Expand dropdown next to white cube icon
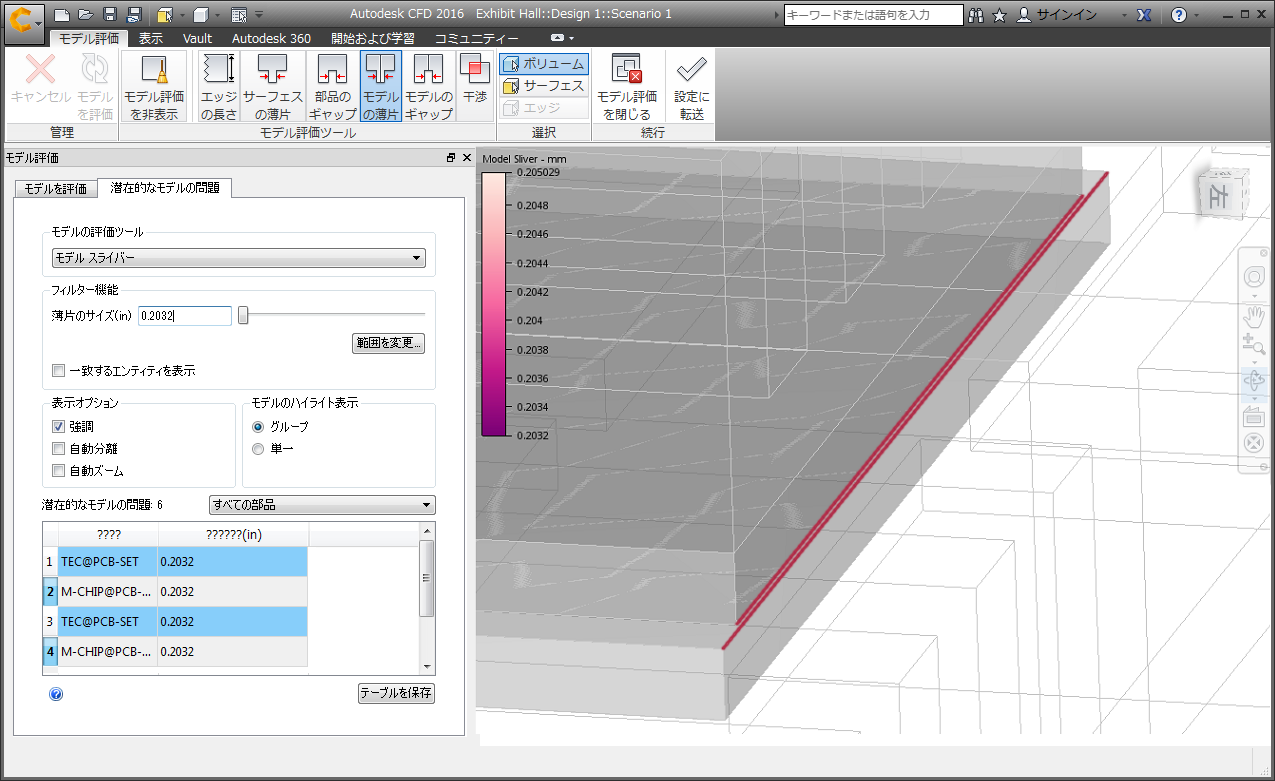 click(x=218, y=15)
